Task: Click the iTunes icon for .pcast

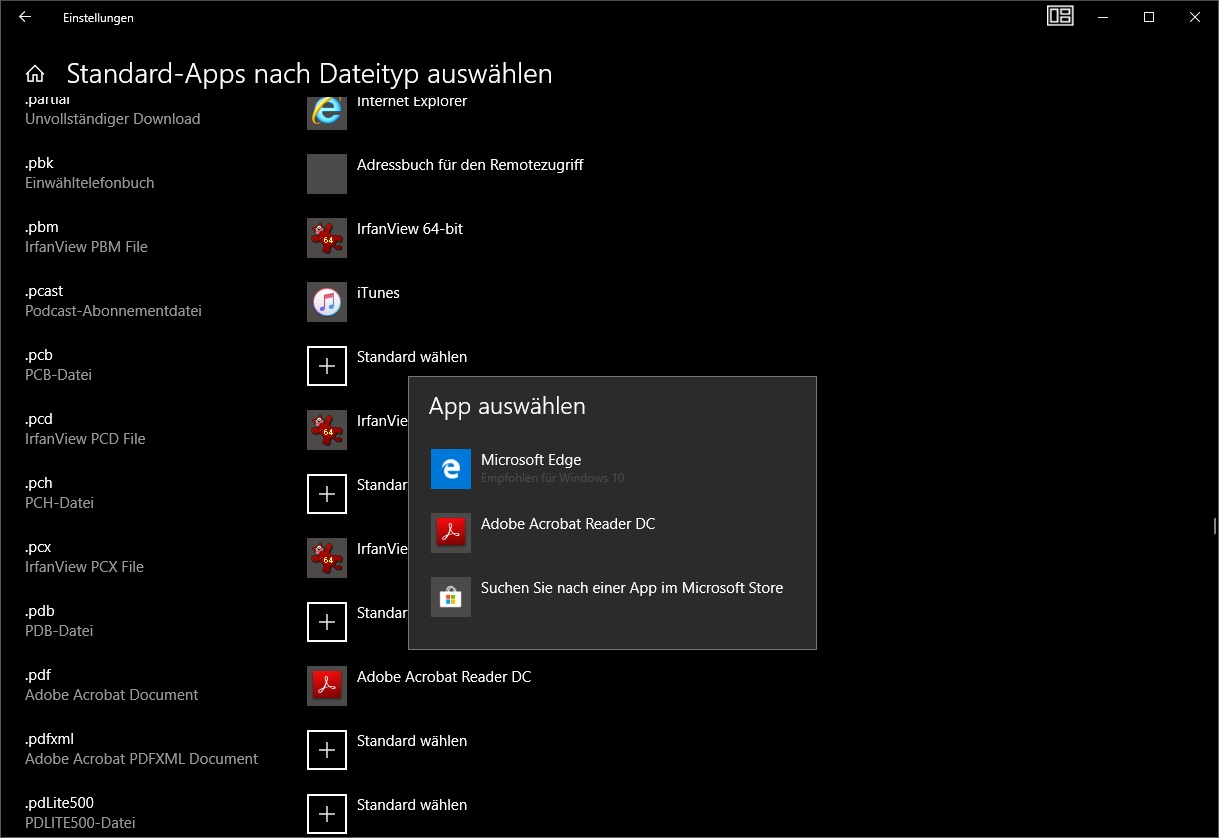Action: (x=327, y=302)
